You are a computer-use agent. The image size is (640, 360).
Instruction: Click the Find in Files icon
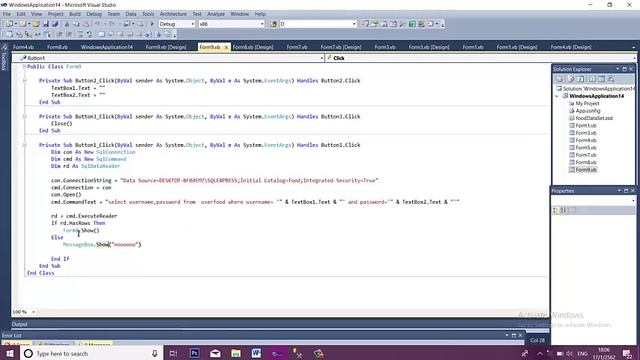tap(273, 24)
